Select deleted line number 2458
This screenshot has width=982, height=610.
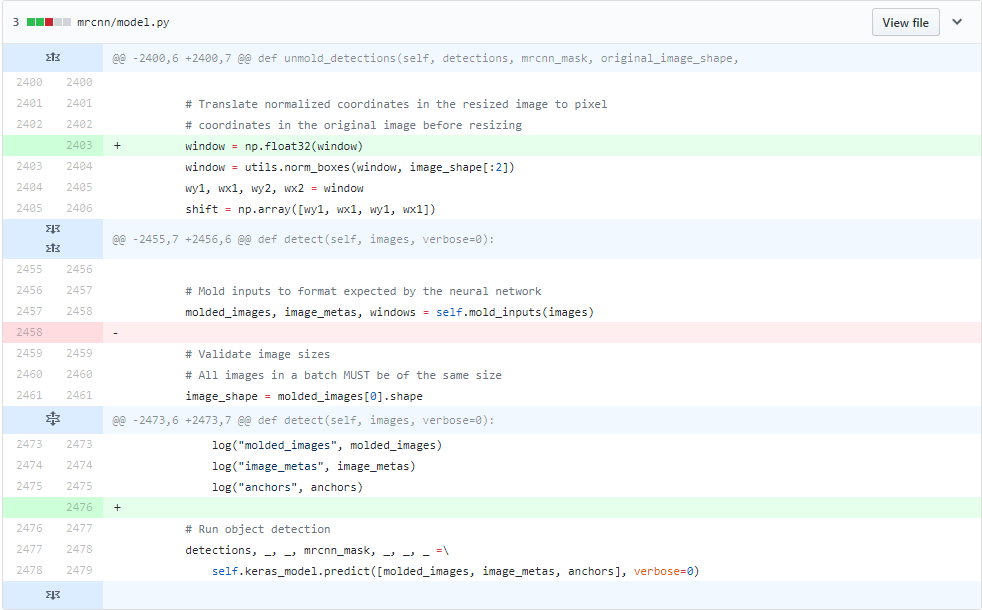(x=29, y=332)
